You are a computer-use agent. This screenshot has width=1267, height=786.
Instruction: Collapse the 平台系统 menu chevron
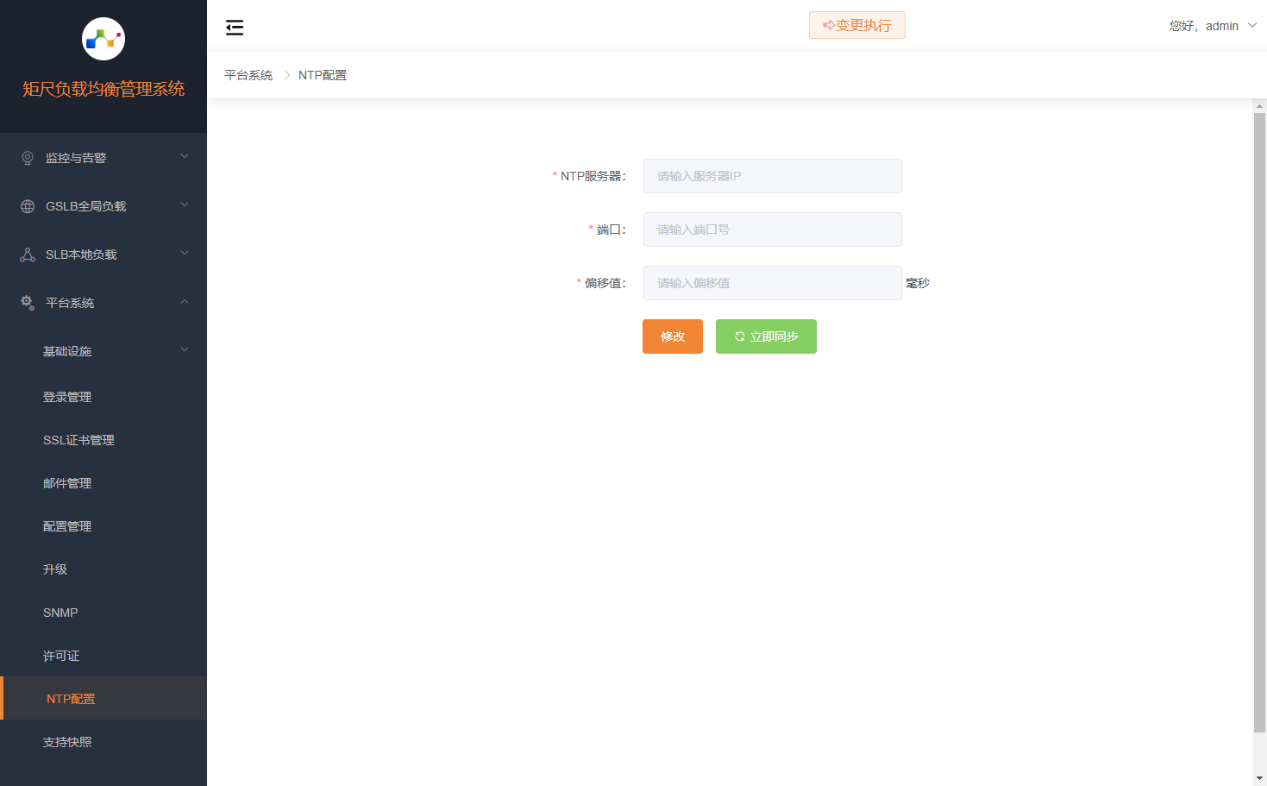point(184,302)
